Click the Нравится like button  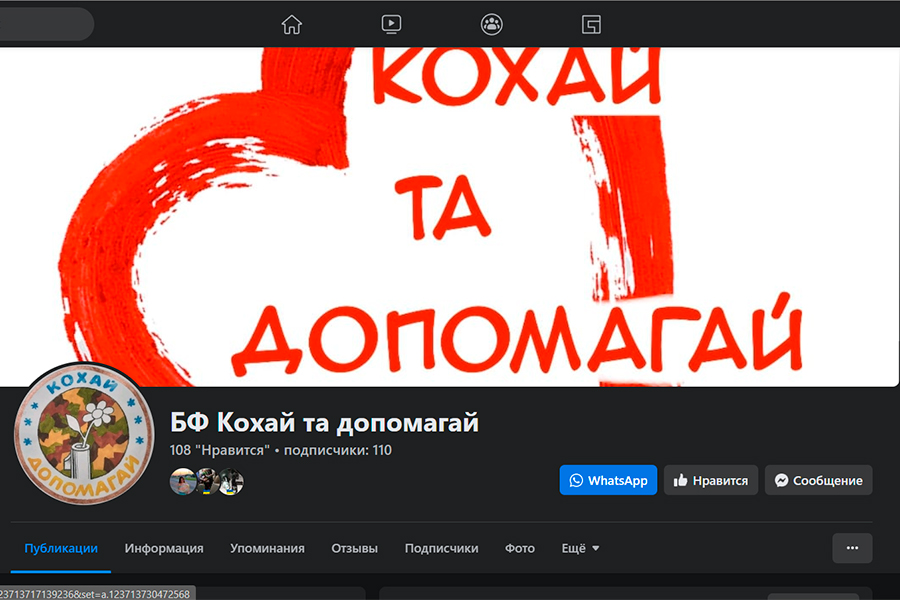point(711,480)
